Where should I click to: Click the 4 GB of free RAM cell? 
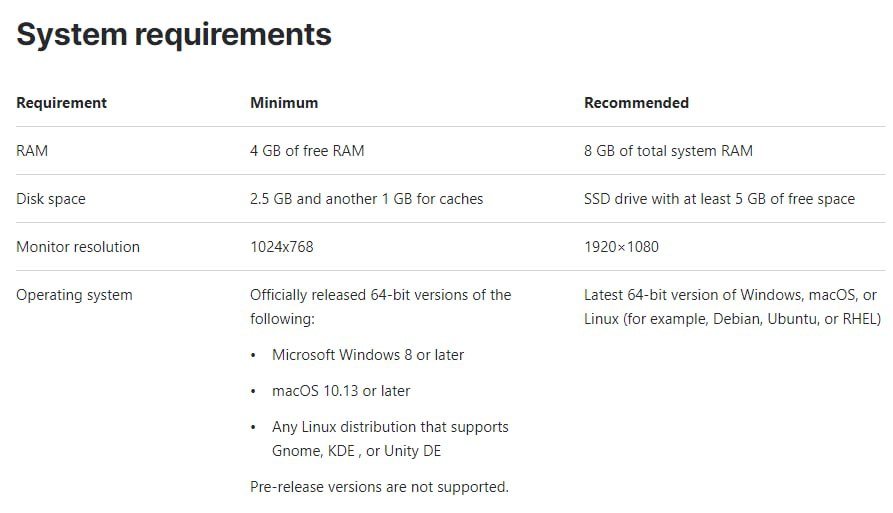(307, 151)
